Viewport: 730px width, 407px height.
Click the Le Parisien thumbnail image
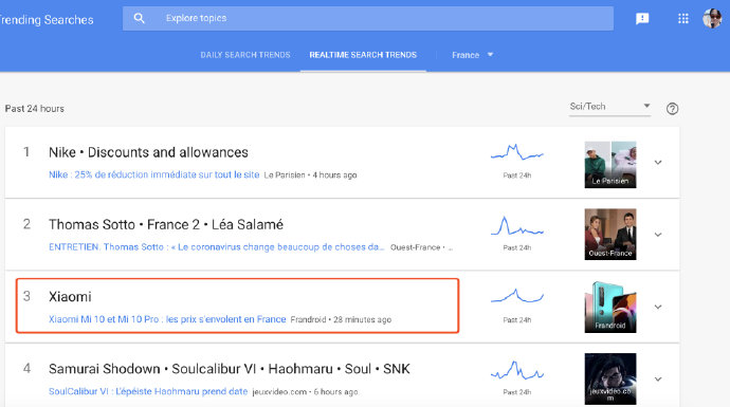tap(610, 165)
